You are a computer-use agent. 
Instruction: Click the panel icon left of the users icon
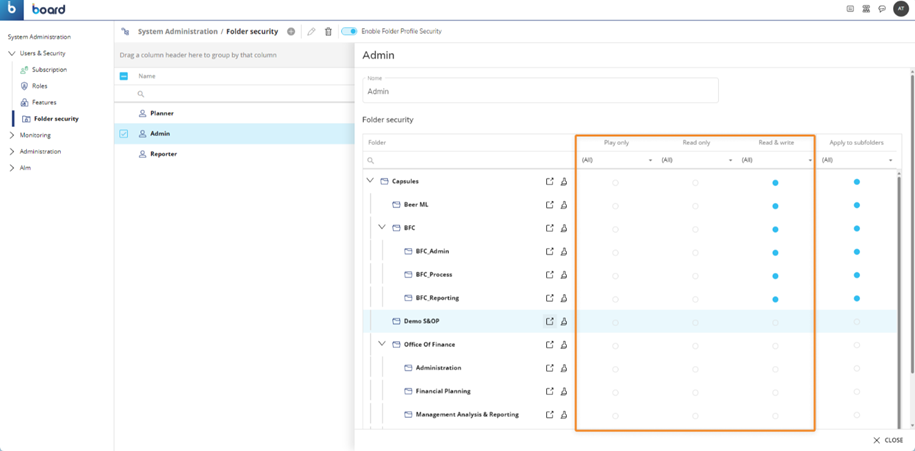pyautogui.click(x=850, y=9)
